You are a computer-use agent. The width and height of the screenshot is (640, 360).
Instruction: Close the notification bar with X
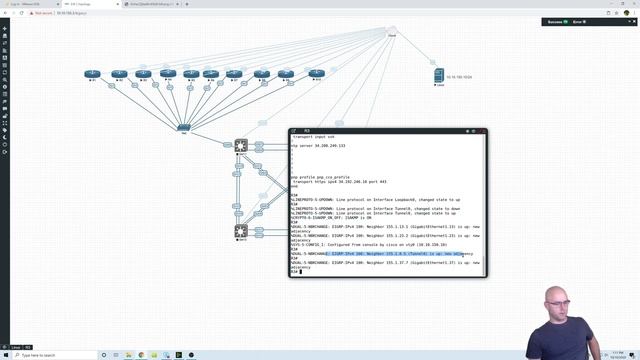point(634,22)
